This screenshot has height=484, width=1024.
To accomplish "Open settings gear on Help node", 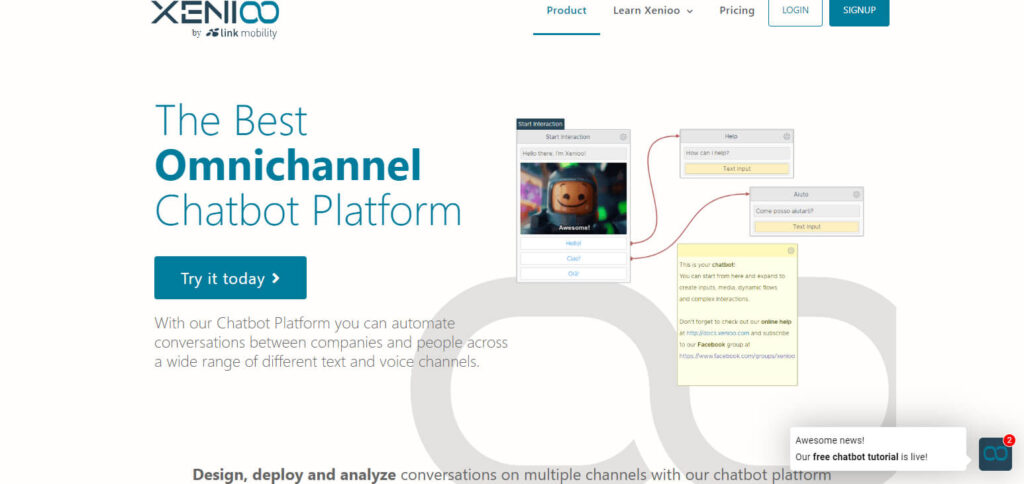I will 786,137.
